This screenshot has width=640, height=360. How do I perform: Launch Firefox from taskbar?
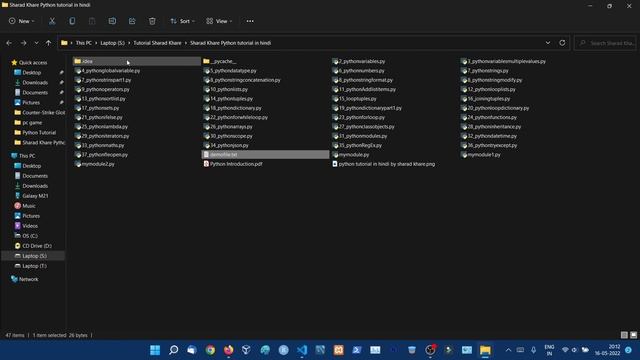click(x=229, y=350)
